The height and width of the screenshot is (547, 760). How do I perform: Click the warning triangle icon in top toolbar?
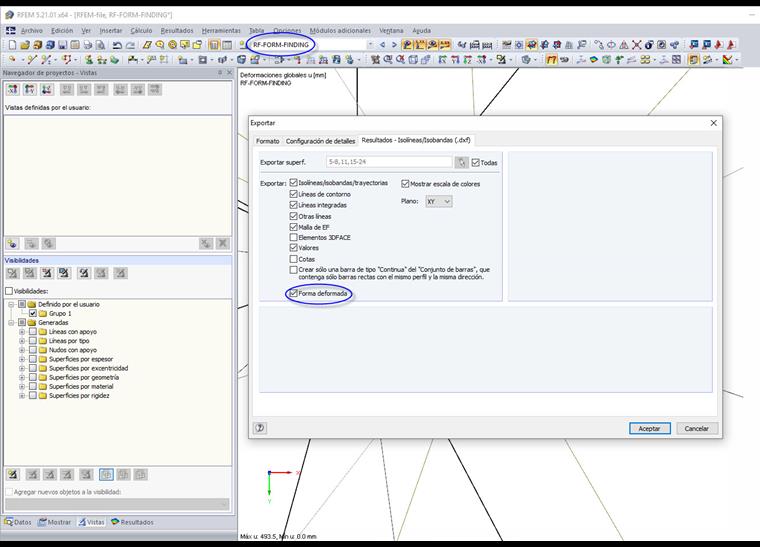tap(624, 45)
